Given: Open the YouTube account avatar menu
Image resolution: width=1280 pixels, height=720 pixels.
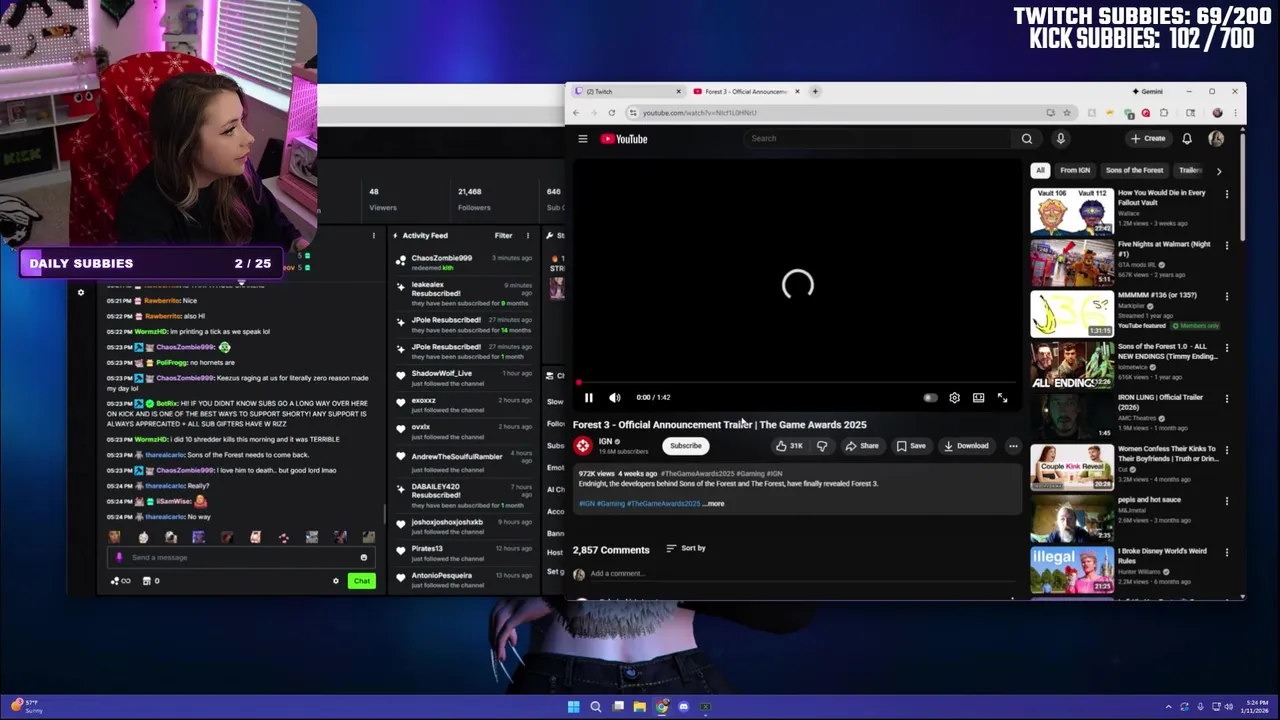Looking at the screenshot, I should pyautogui.click(x=1216, y=139).
